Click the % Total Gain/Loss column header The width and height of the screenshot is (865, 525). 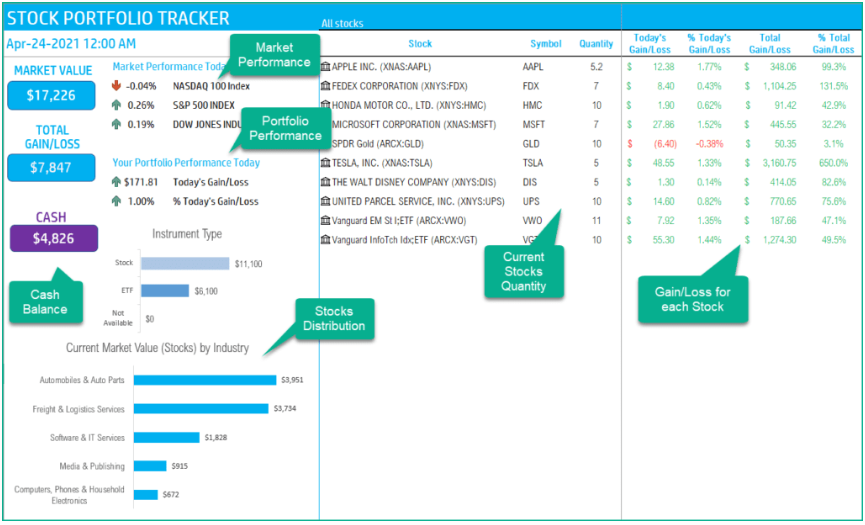click(834, 44)
